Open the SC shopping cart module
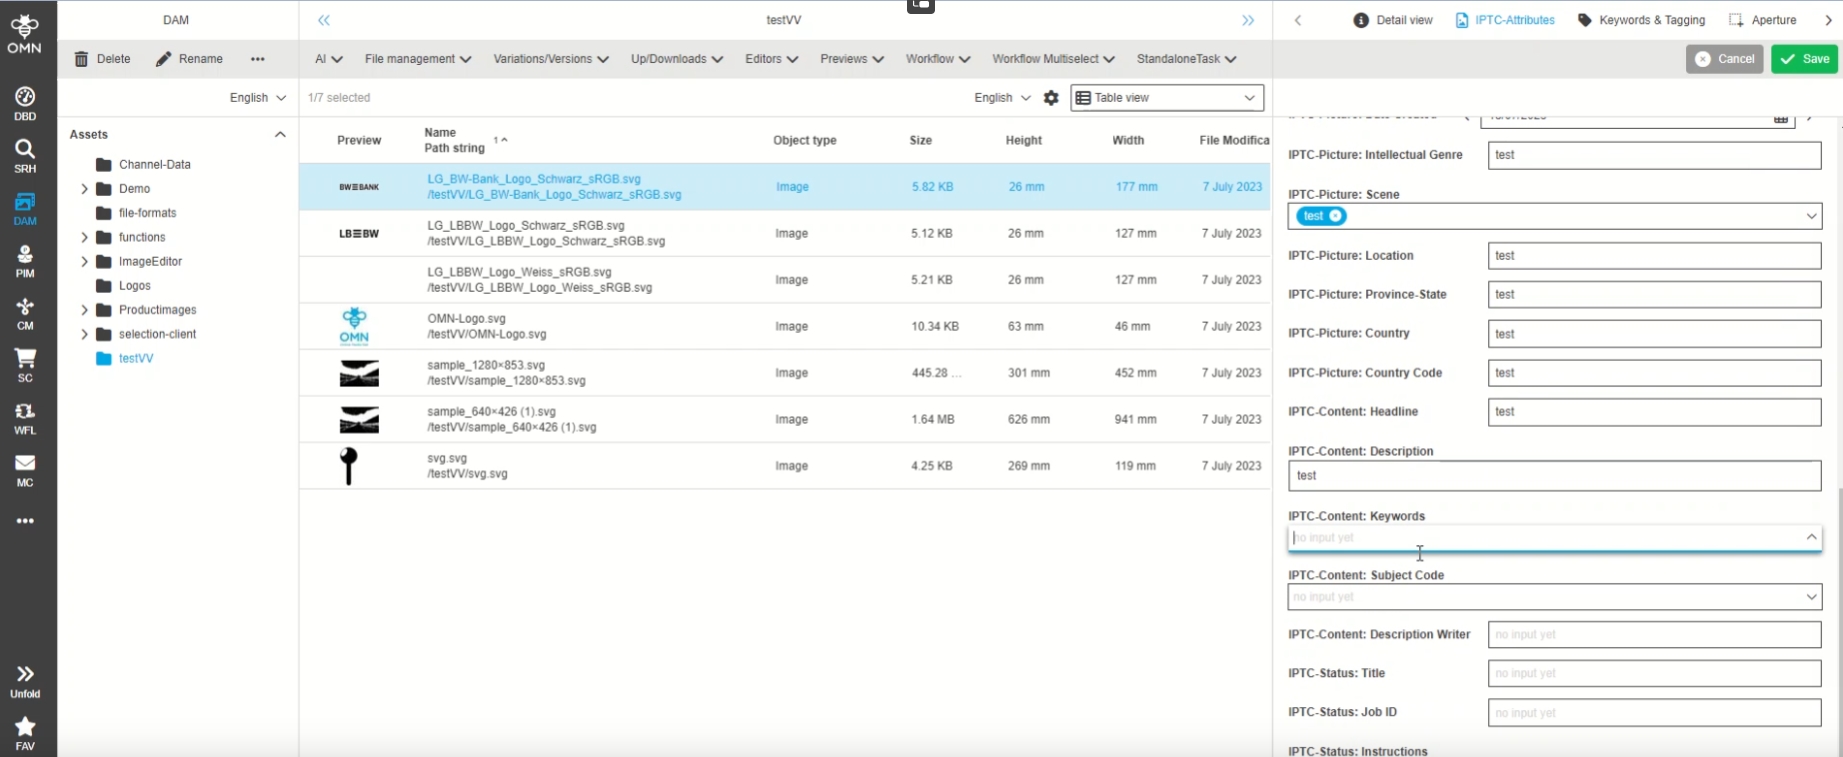 click(25, 364)
